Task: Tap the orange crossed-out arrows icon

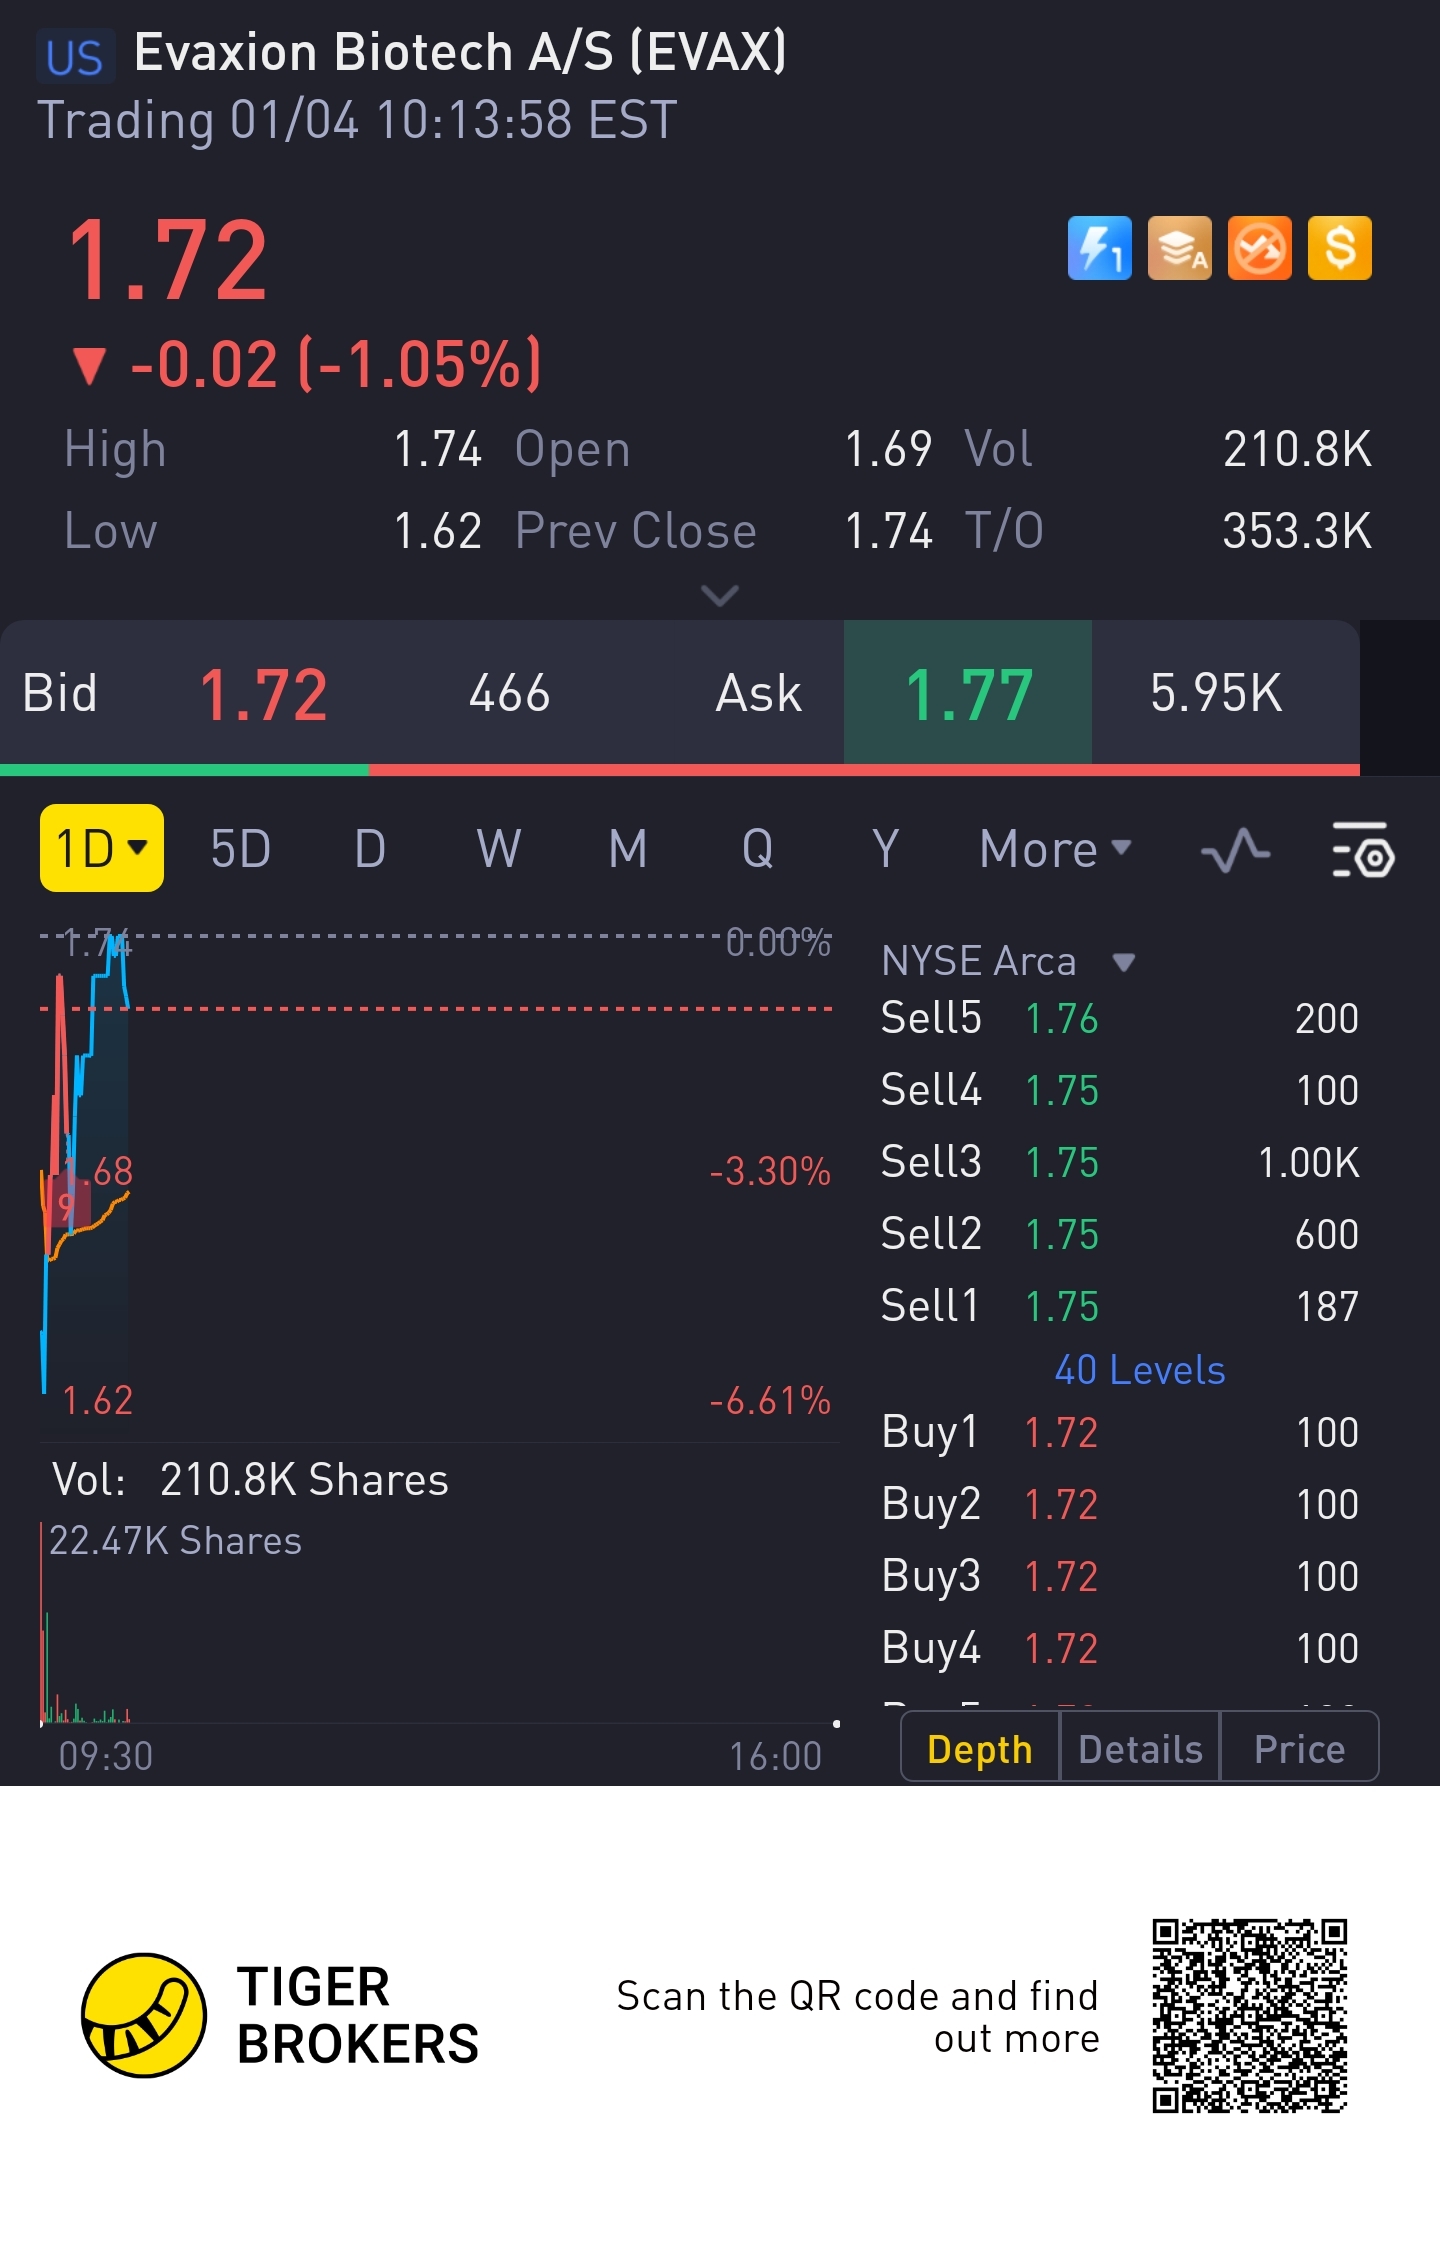Action: [1259, 248]
